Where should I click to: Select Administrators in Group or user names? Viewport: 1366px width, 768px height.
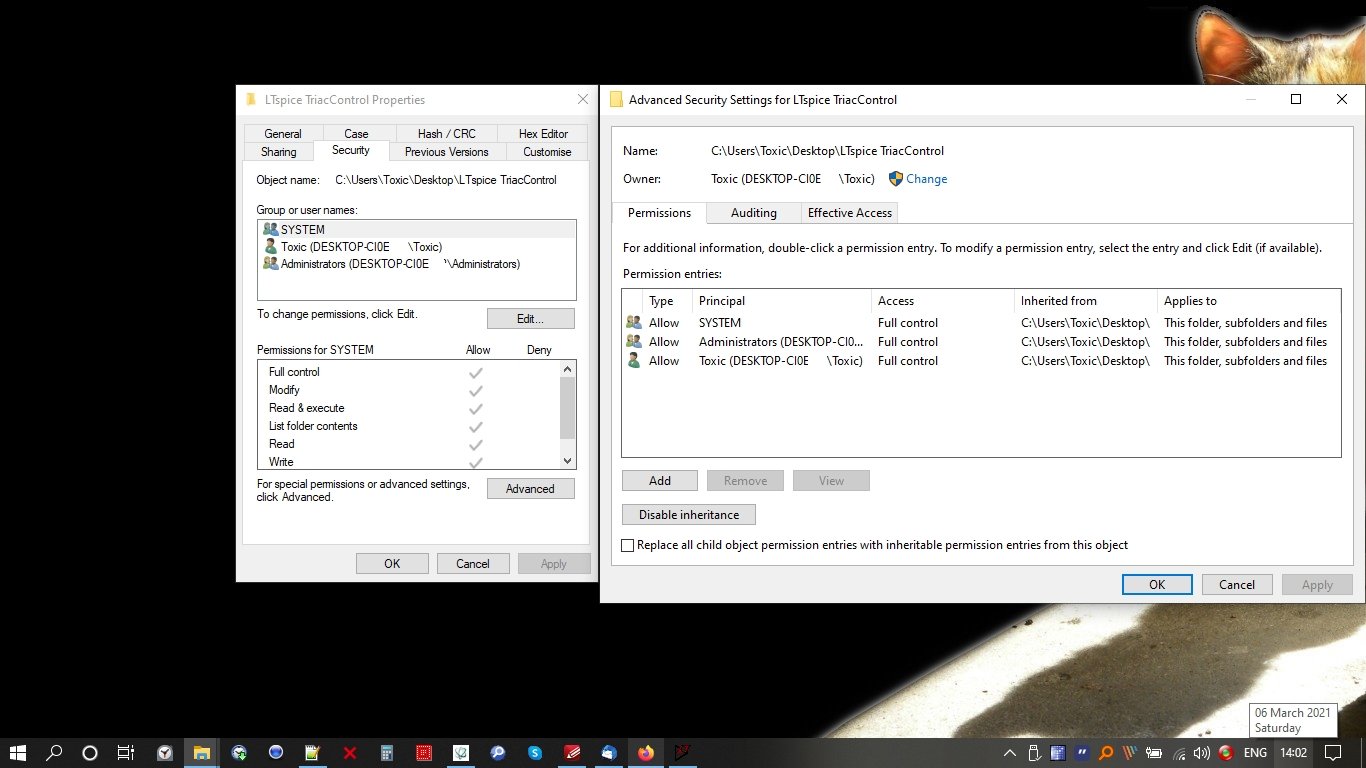click(417, 264)
